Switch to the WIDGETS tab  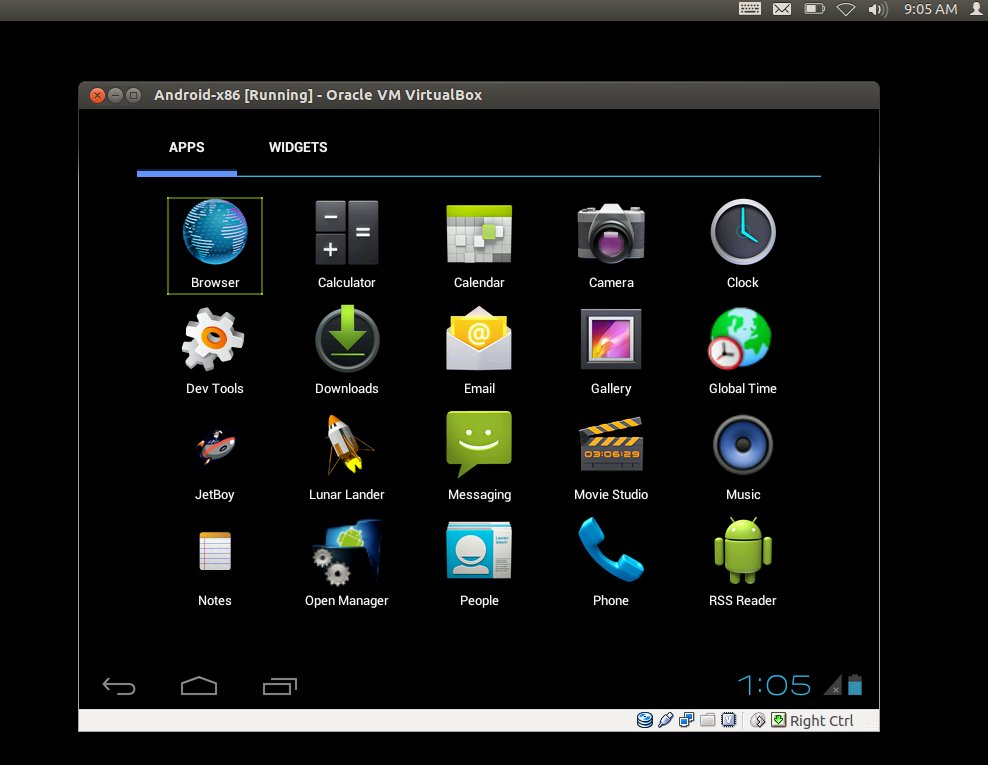pos(298,147)
